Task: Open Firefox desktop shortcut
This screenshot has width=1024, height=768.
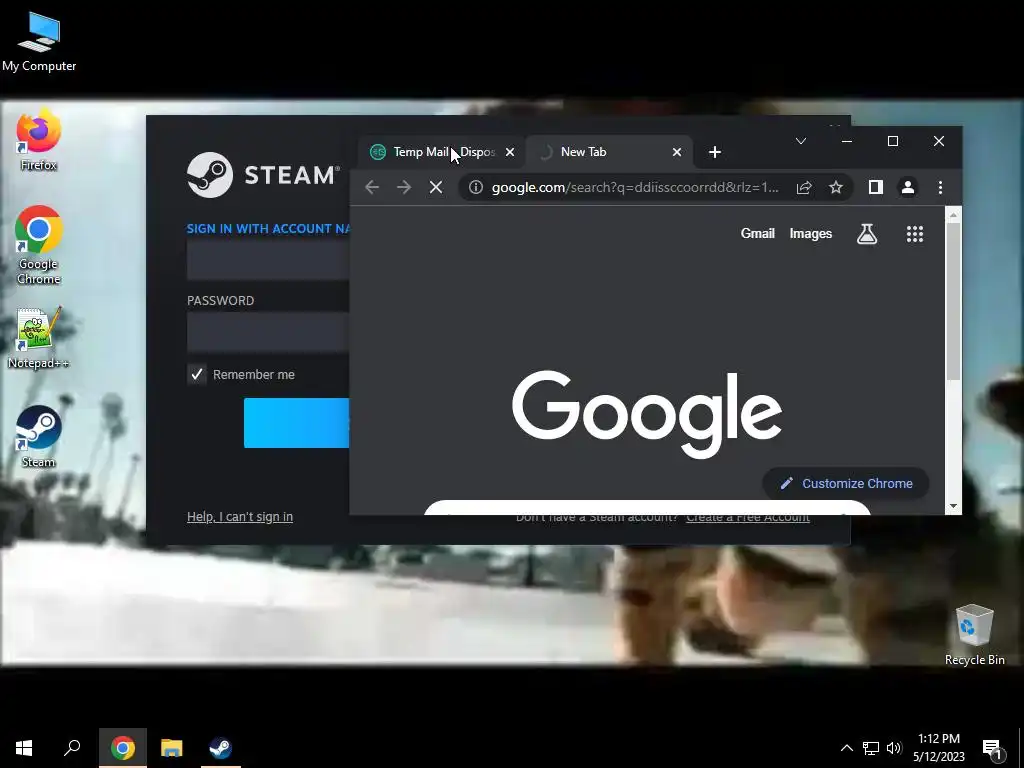Action: tap(39, 140)
